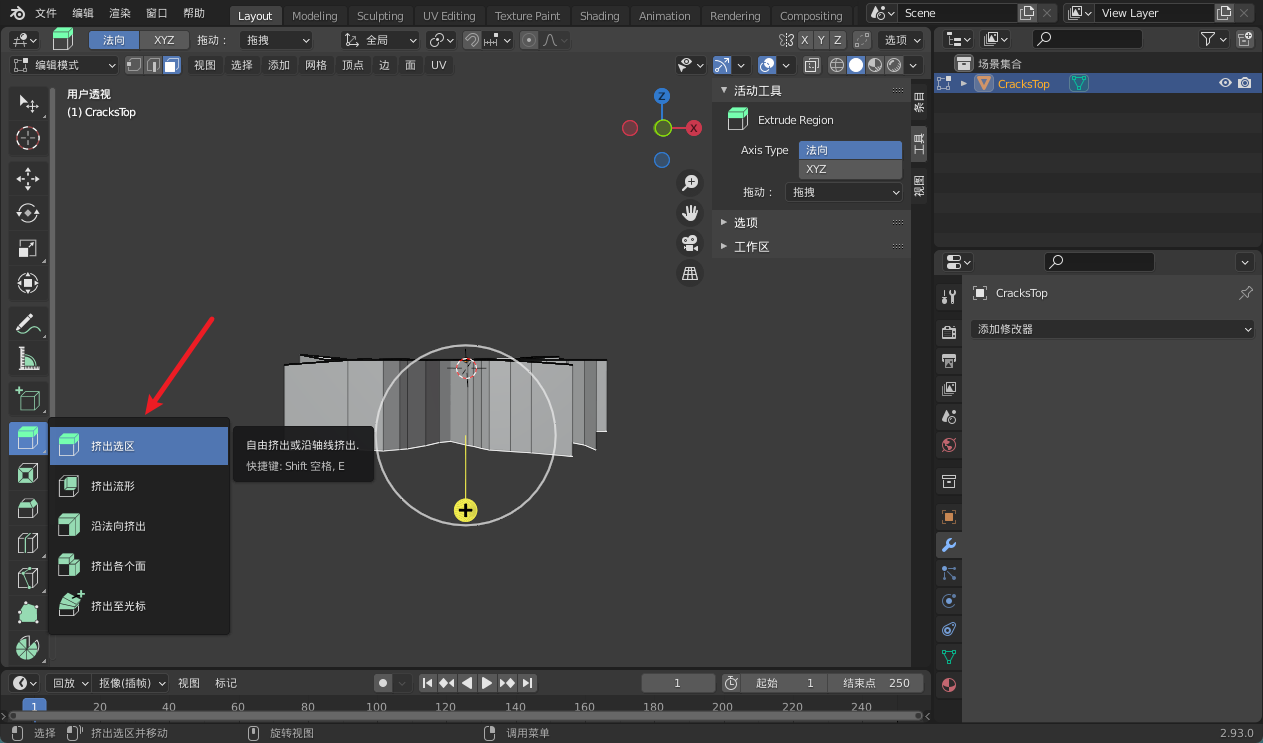Select the Spin tool
The image size is (1263, 743).
[x=28, y=647]
